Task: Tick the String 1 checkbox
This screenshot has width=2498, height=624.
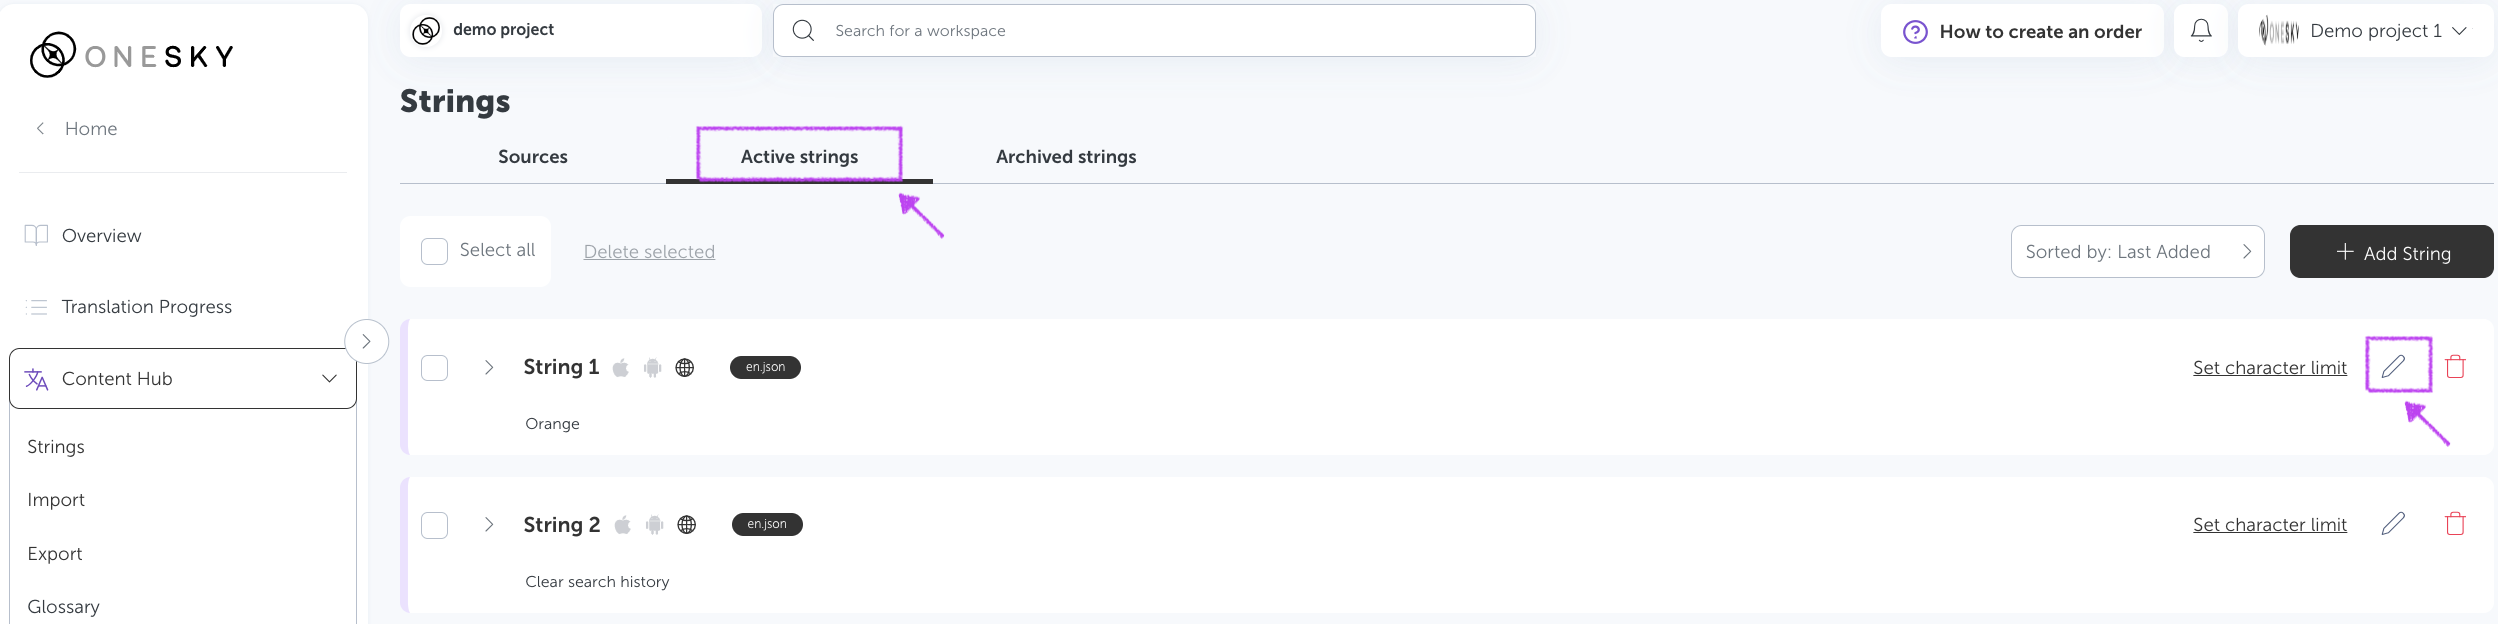Action: (434, 368)
